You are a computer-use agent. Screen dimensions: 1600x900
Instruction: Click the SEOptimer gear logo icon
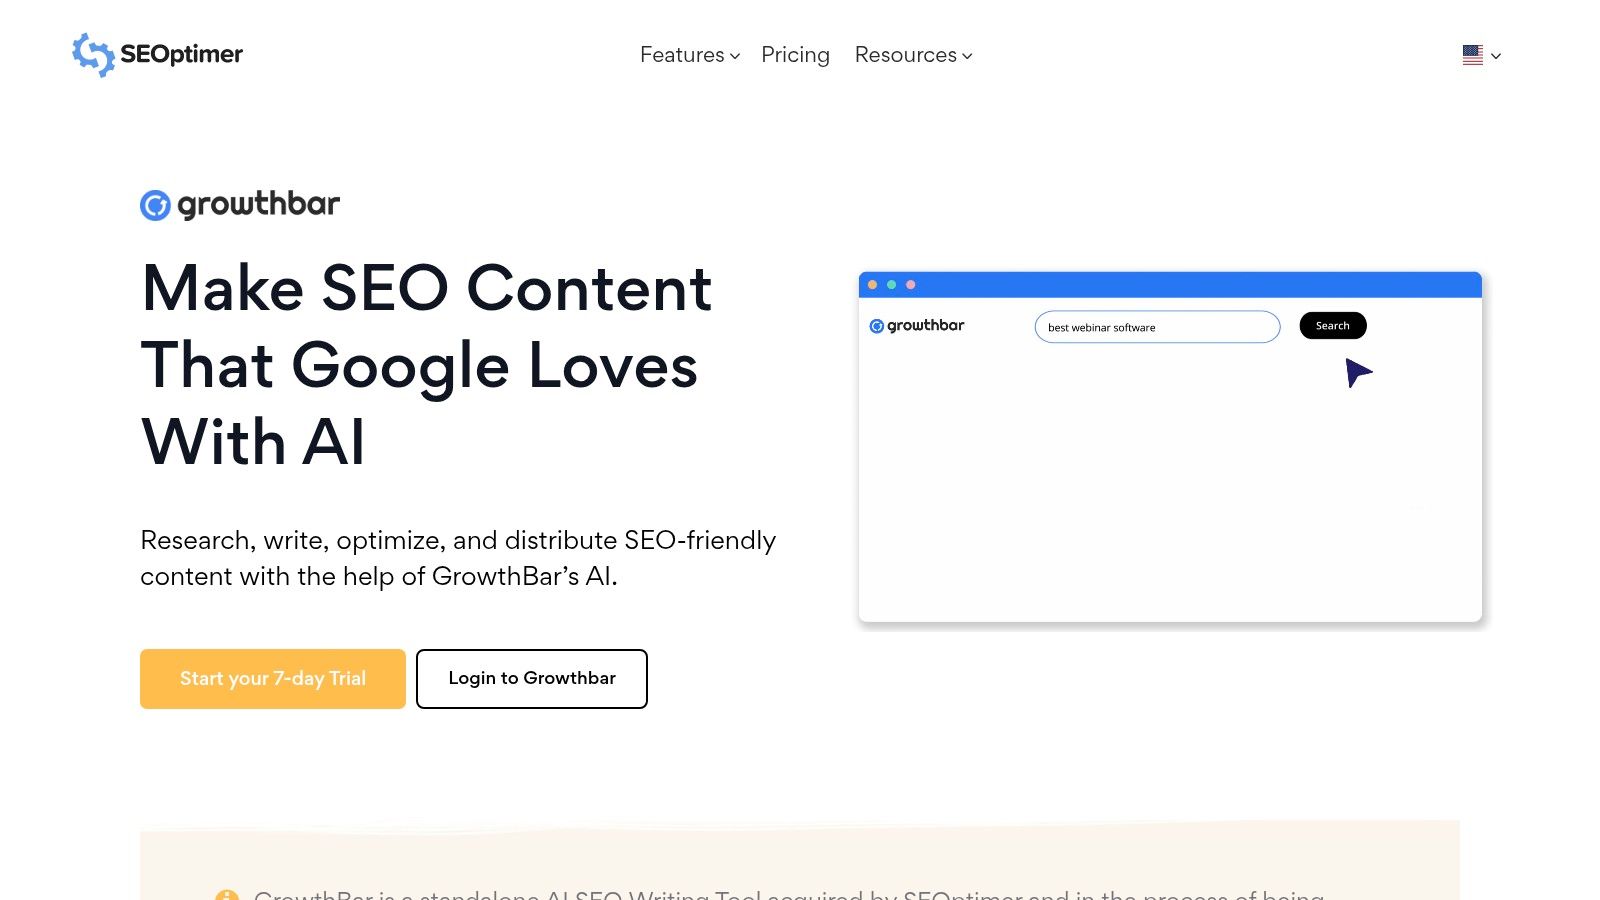[93, 54]
